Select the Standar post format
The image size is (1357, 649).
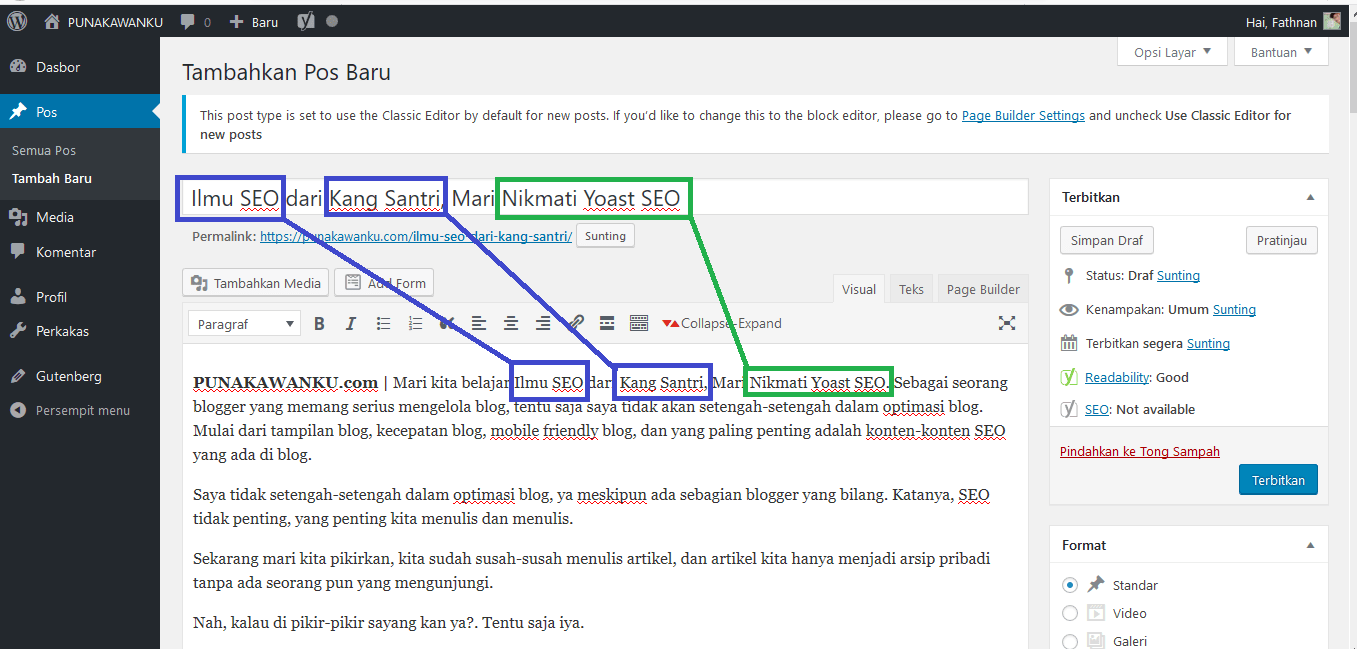pos(1070,585)
